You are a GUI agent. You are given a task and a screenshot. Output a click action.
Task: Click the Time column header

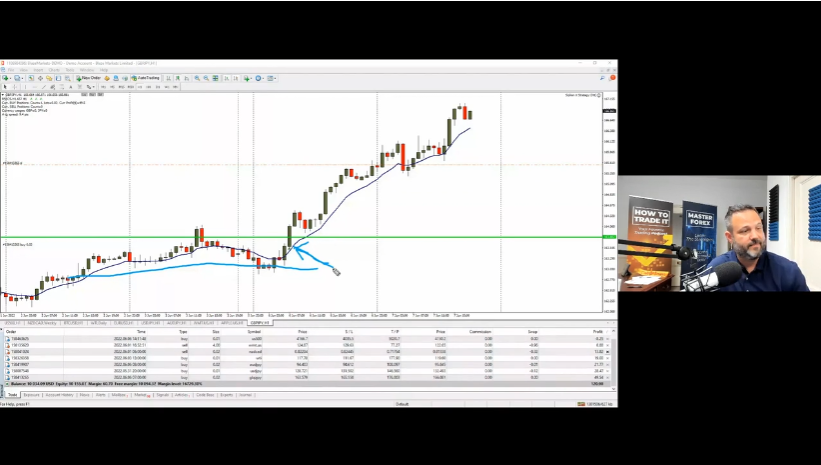pos(140,332)
